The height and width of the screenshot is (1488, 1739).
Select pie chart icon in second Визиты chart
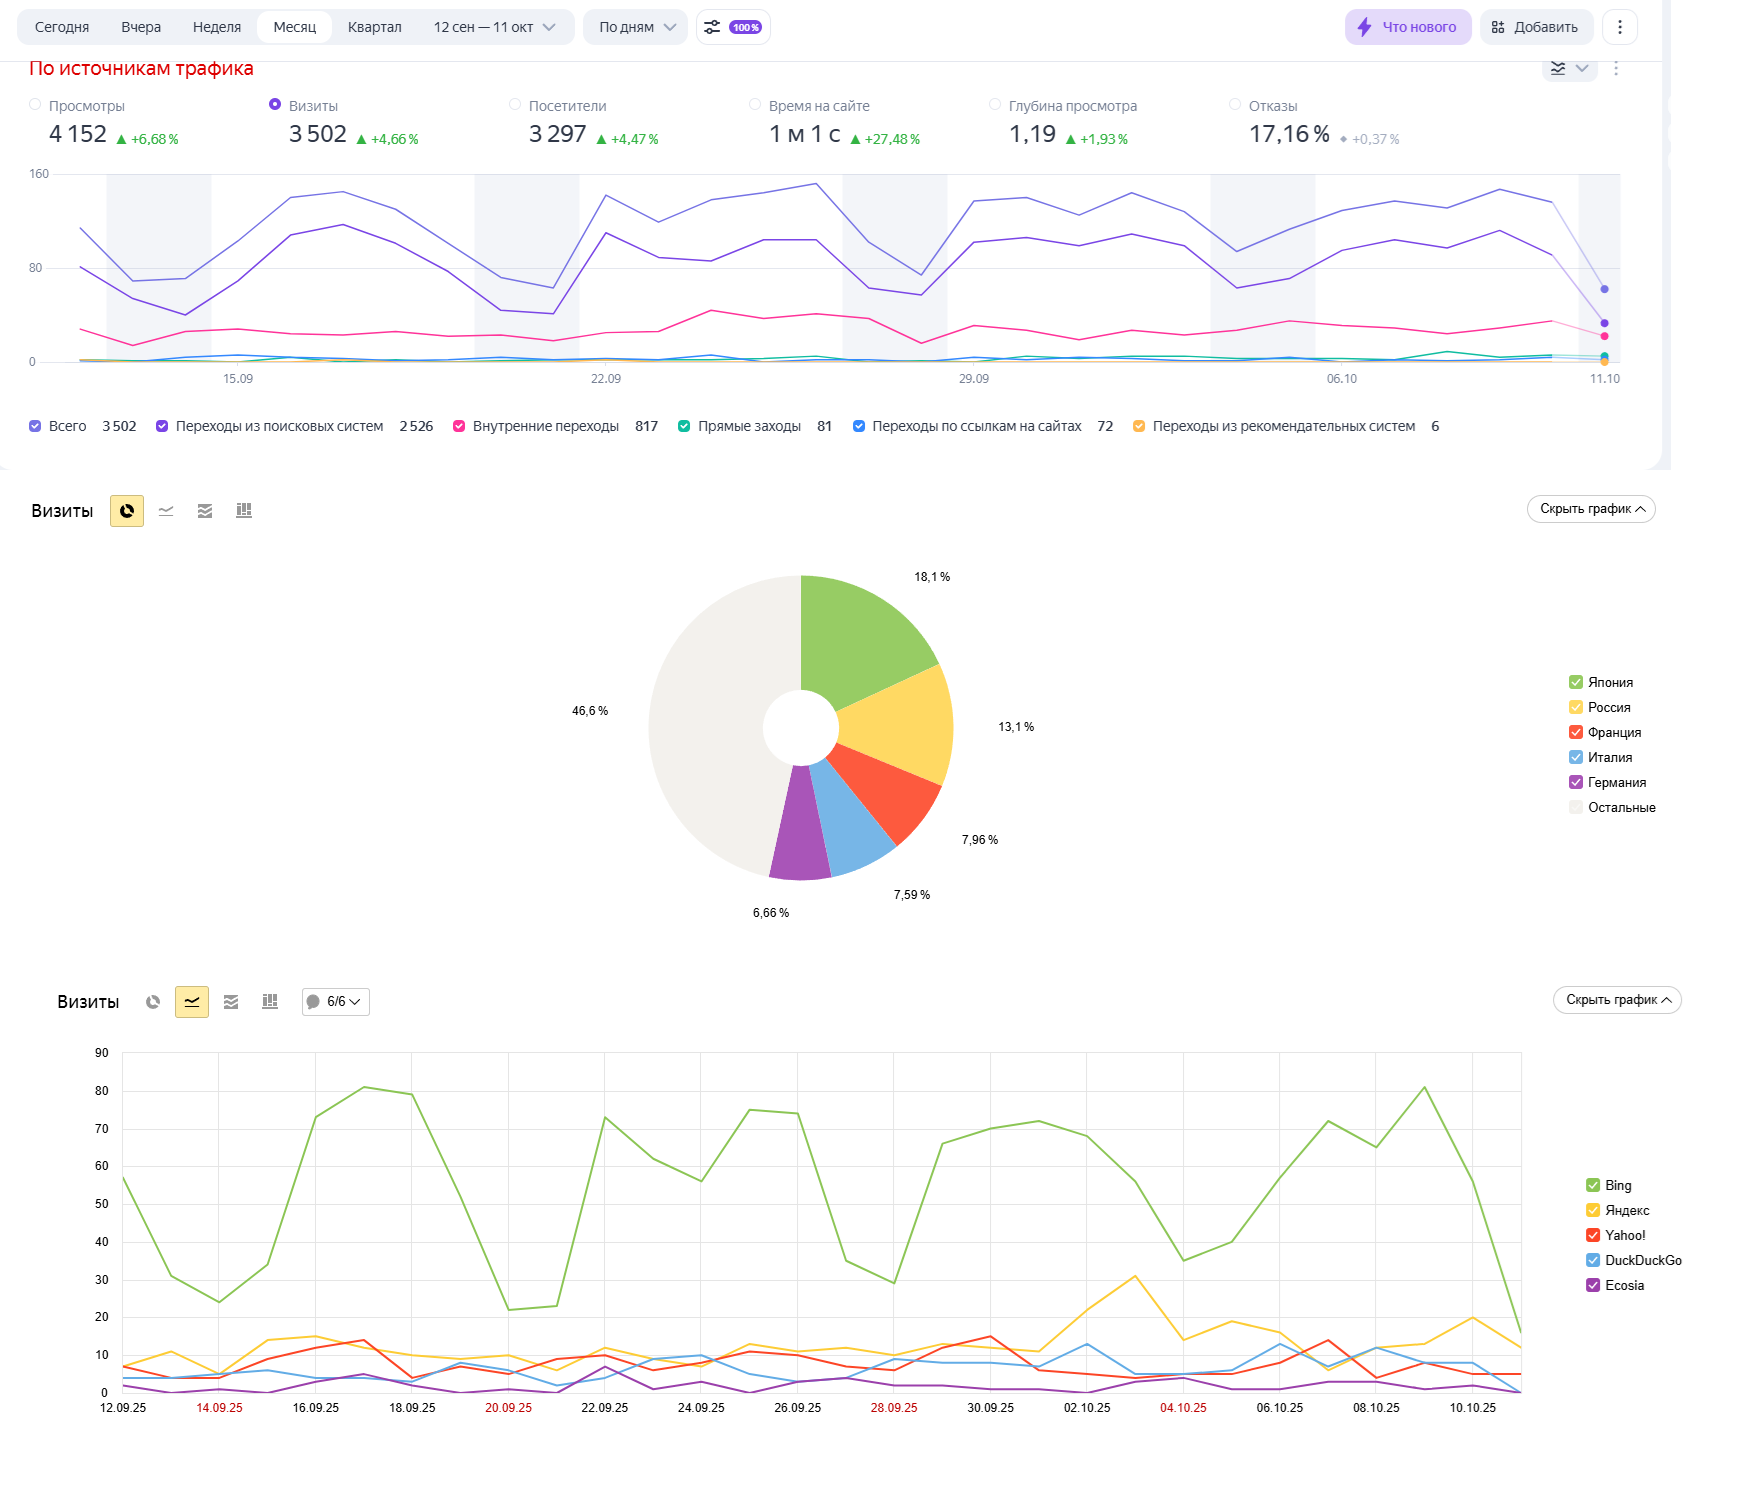tap(153, 1002)
